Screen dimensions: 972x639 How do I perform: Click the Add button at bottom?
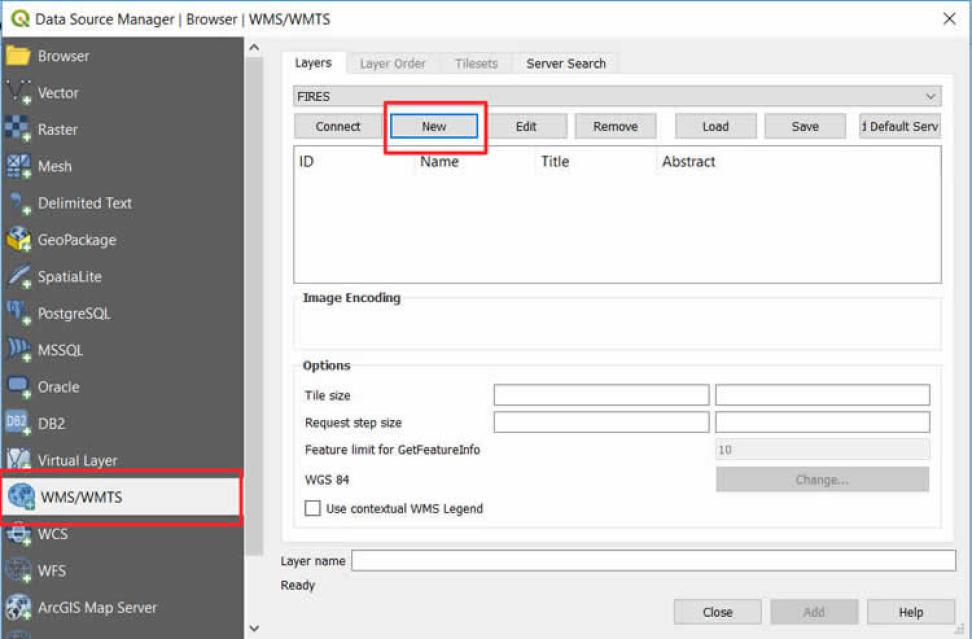click(814, 612)
